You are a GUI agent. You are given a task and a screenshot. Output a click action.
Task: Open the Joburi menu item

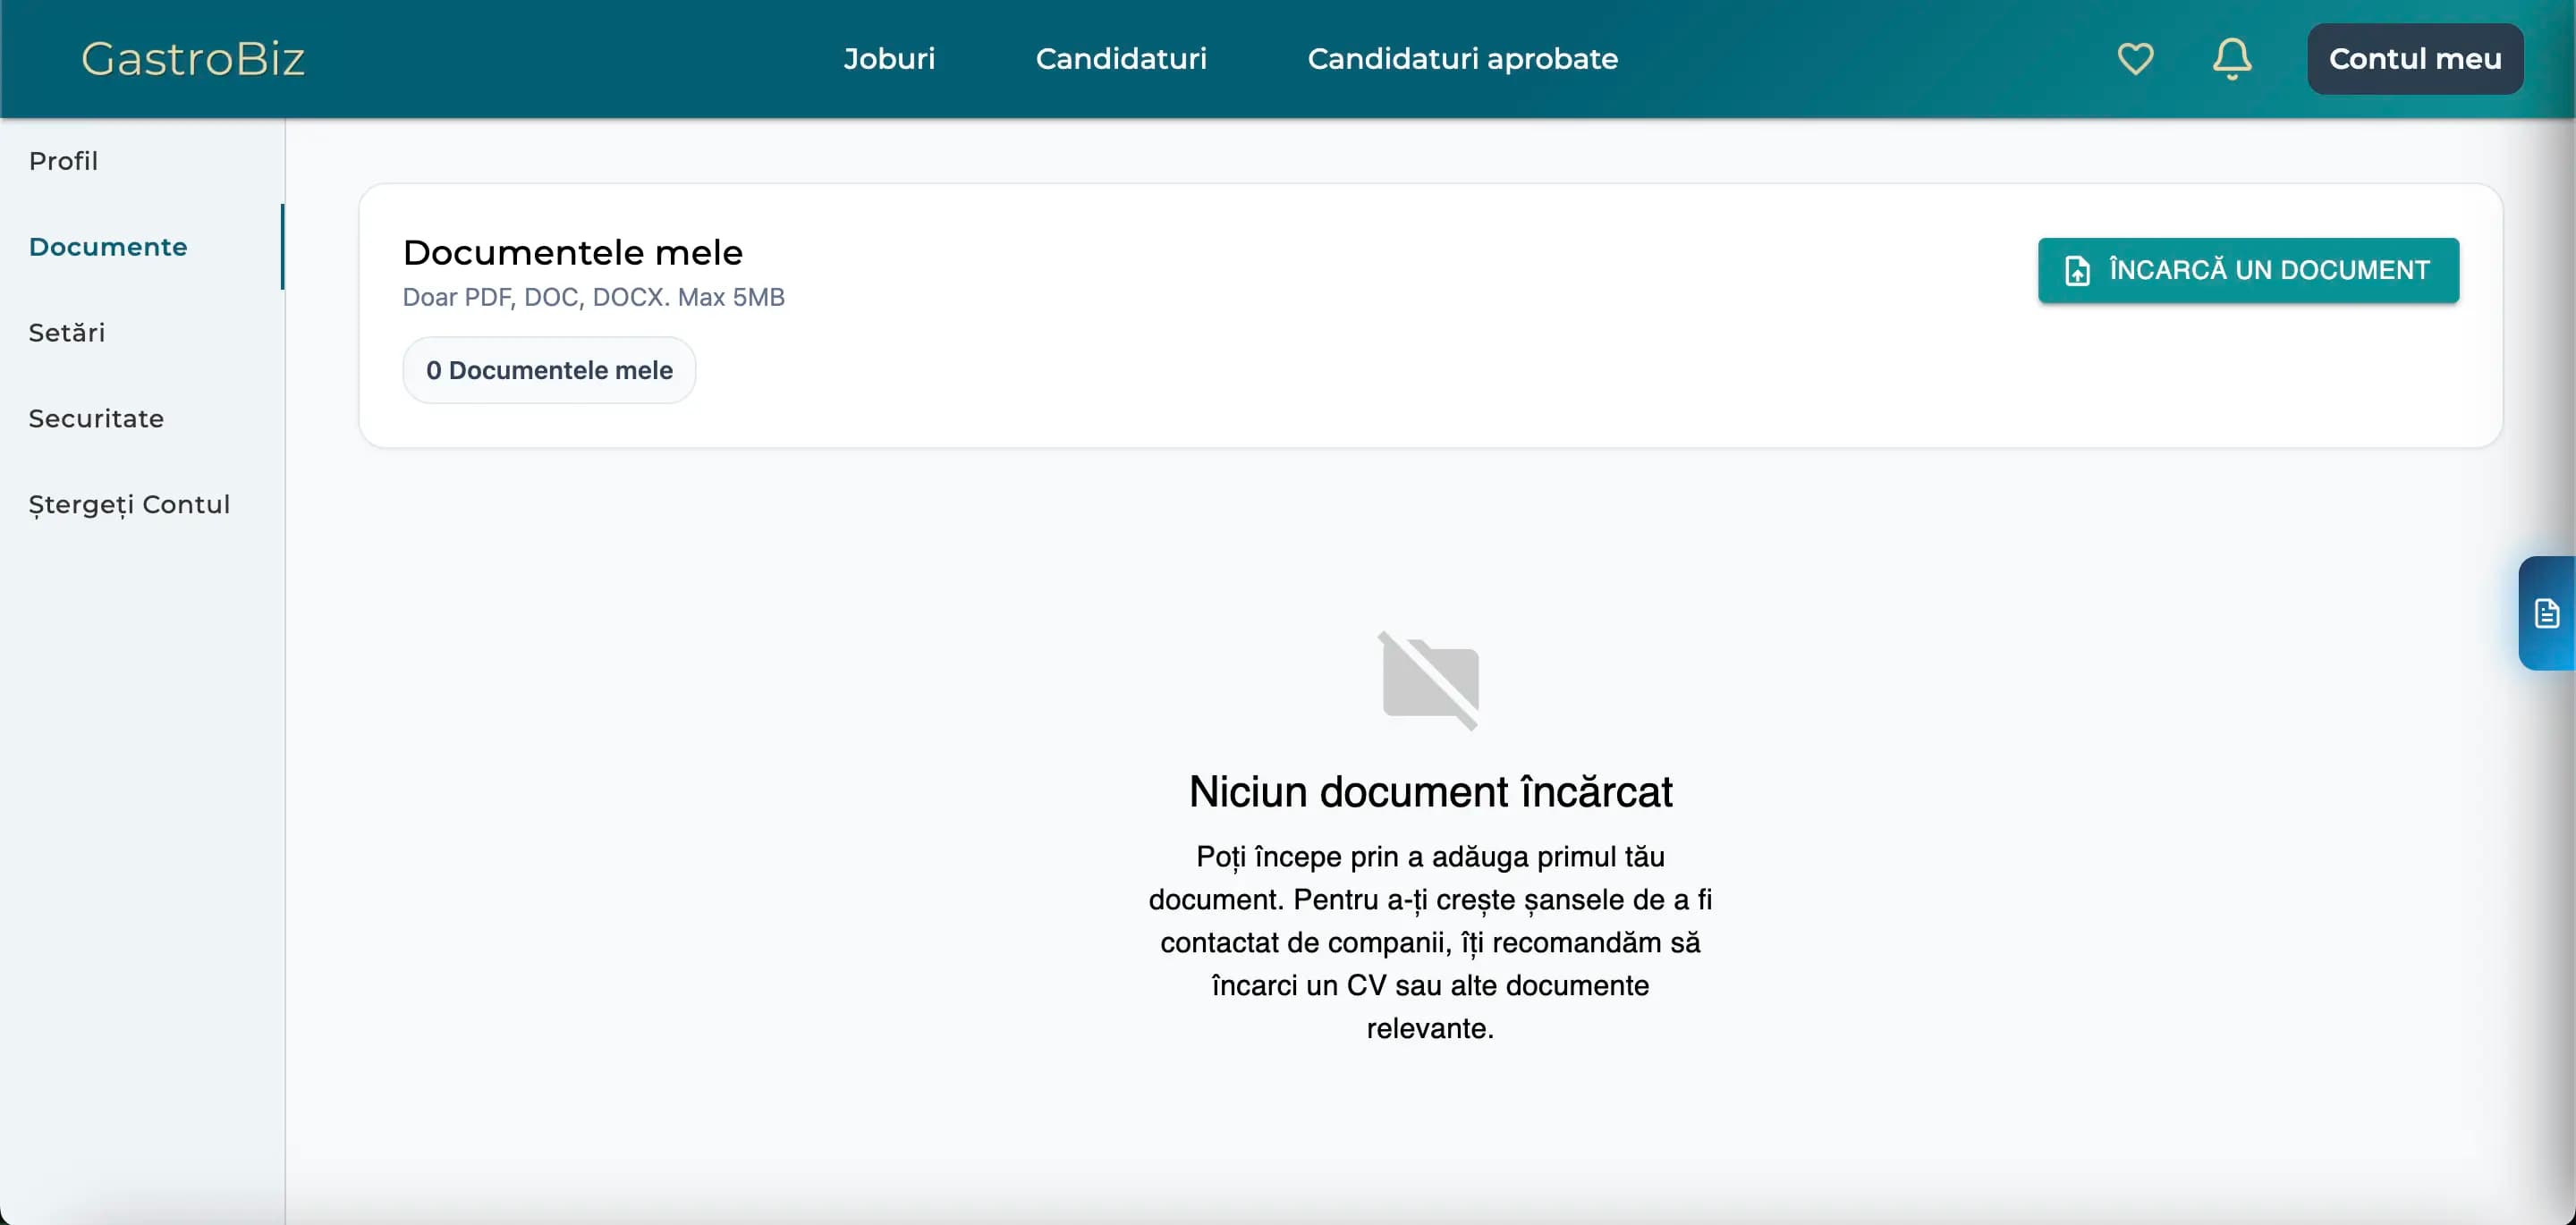[x=889, y=59]
